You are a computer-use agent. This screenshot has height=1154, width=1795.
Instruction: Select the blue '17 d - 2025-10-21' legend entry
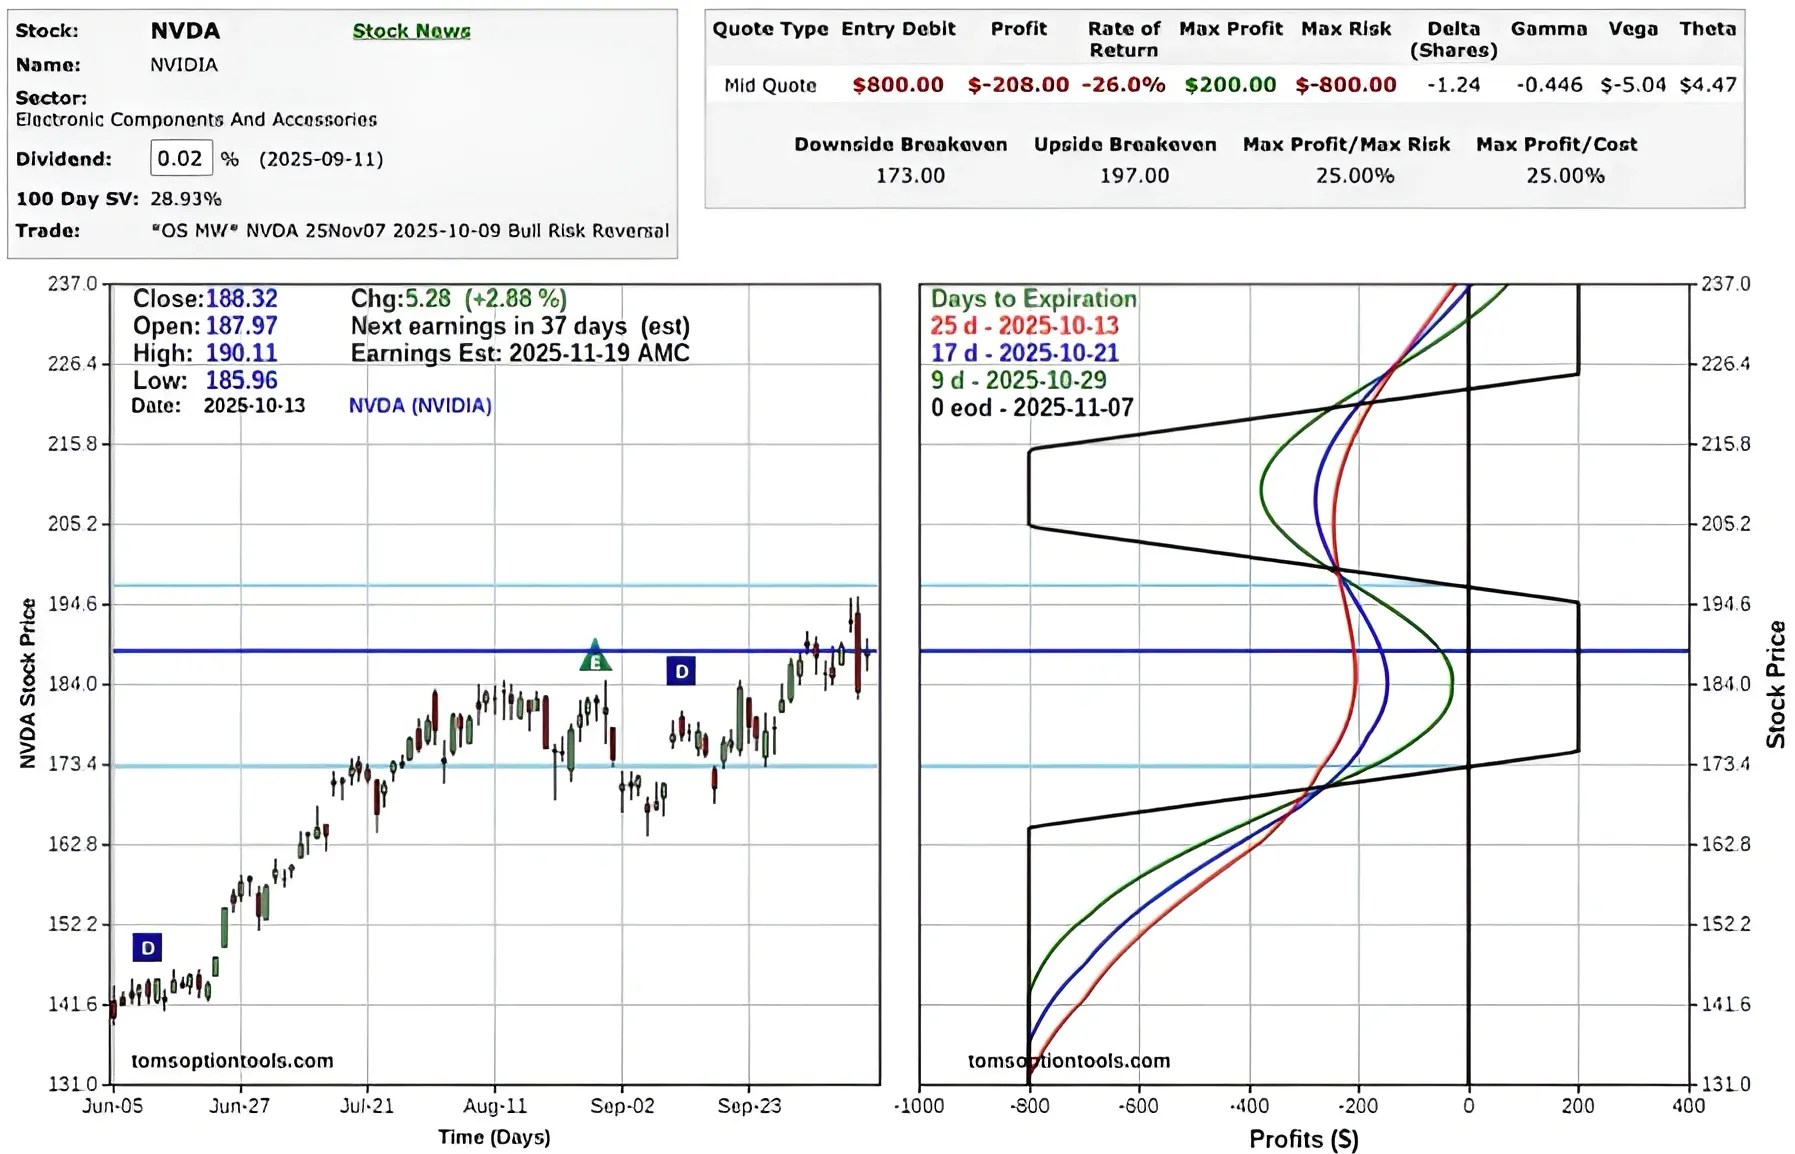(x=1025, y=352)
